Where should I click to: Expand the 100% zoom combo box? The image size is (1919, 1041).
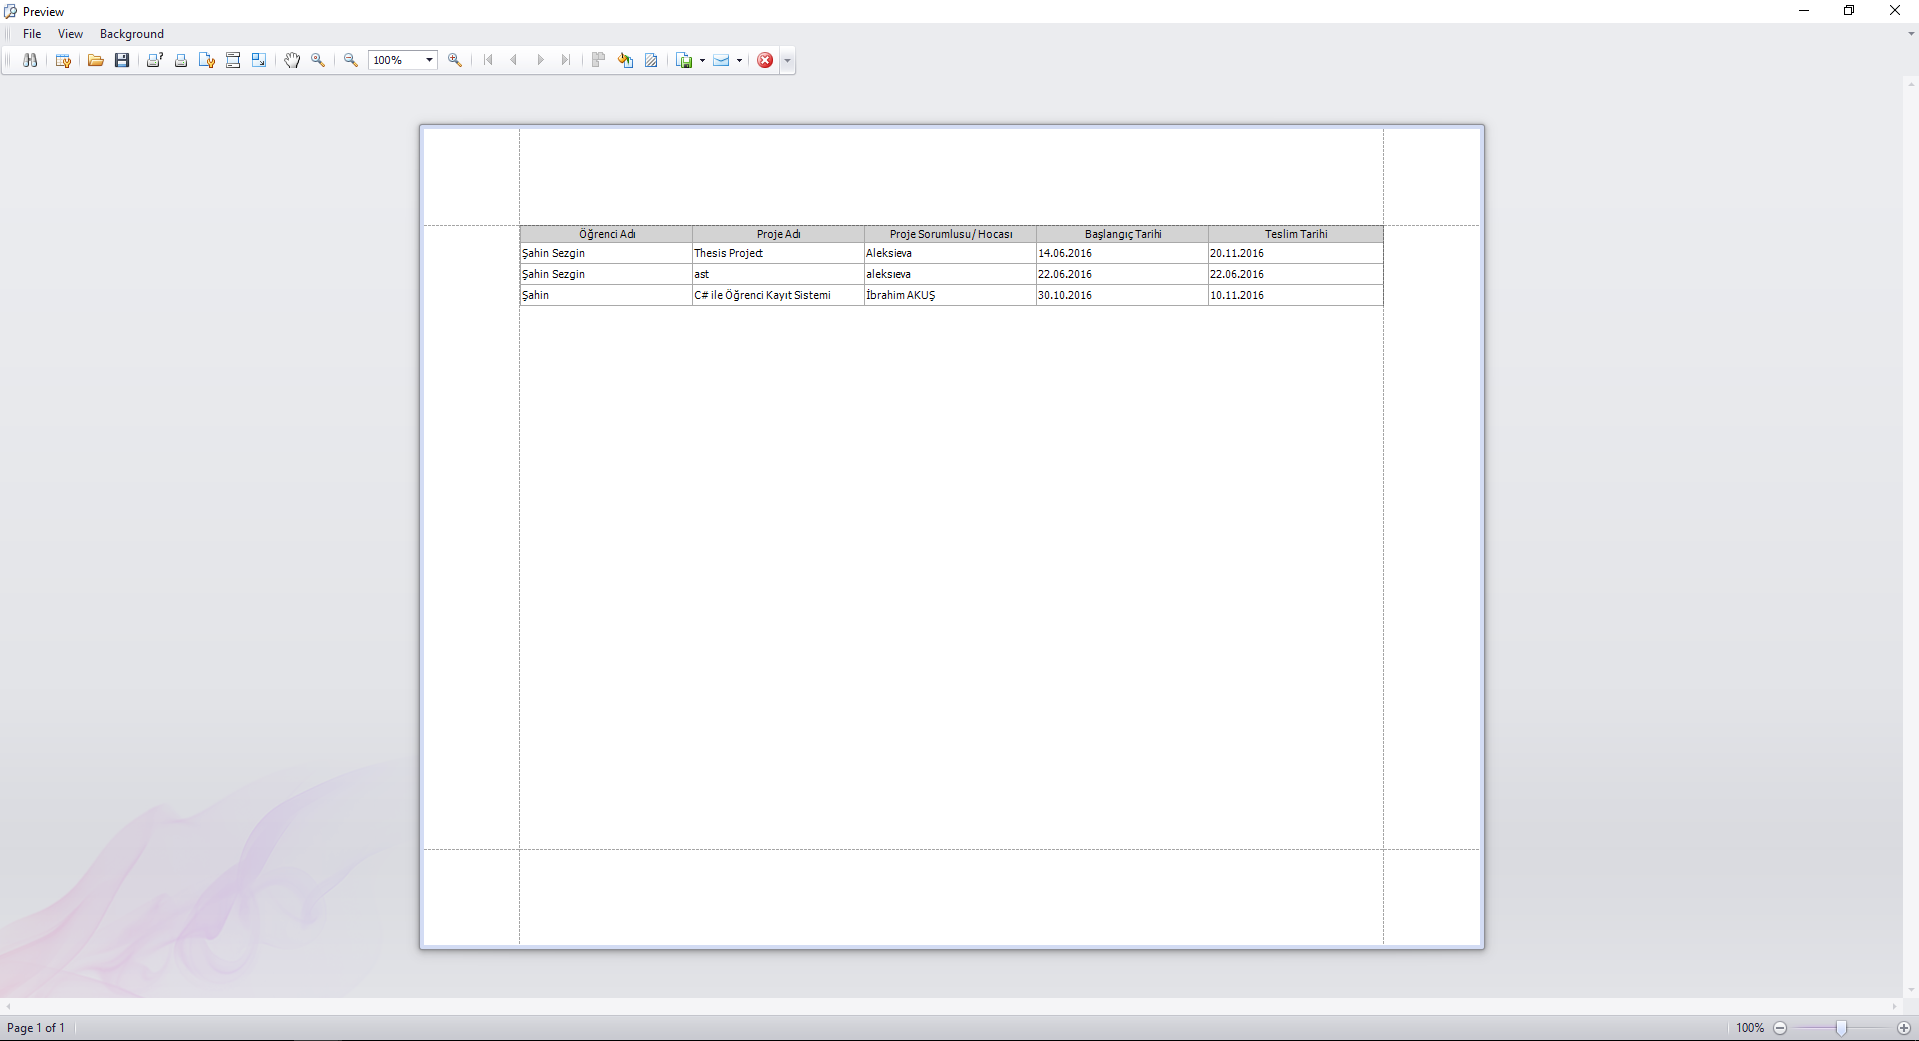pyautogui.click(x=430, y=60)
